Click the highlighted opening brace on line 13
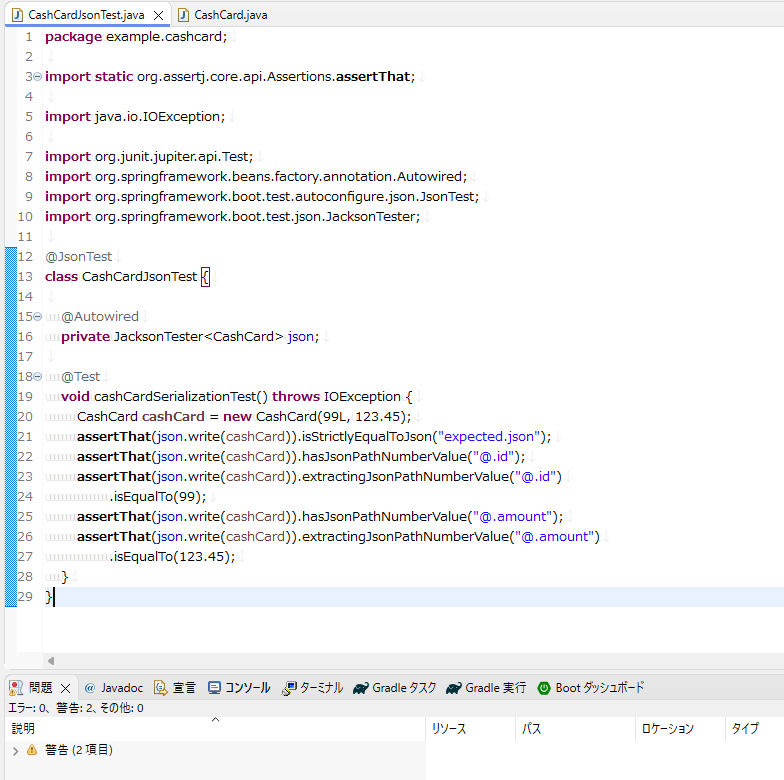Image resolution: width=784 pixels, height=780 pixels. (x=205, y=277)
